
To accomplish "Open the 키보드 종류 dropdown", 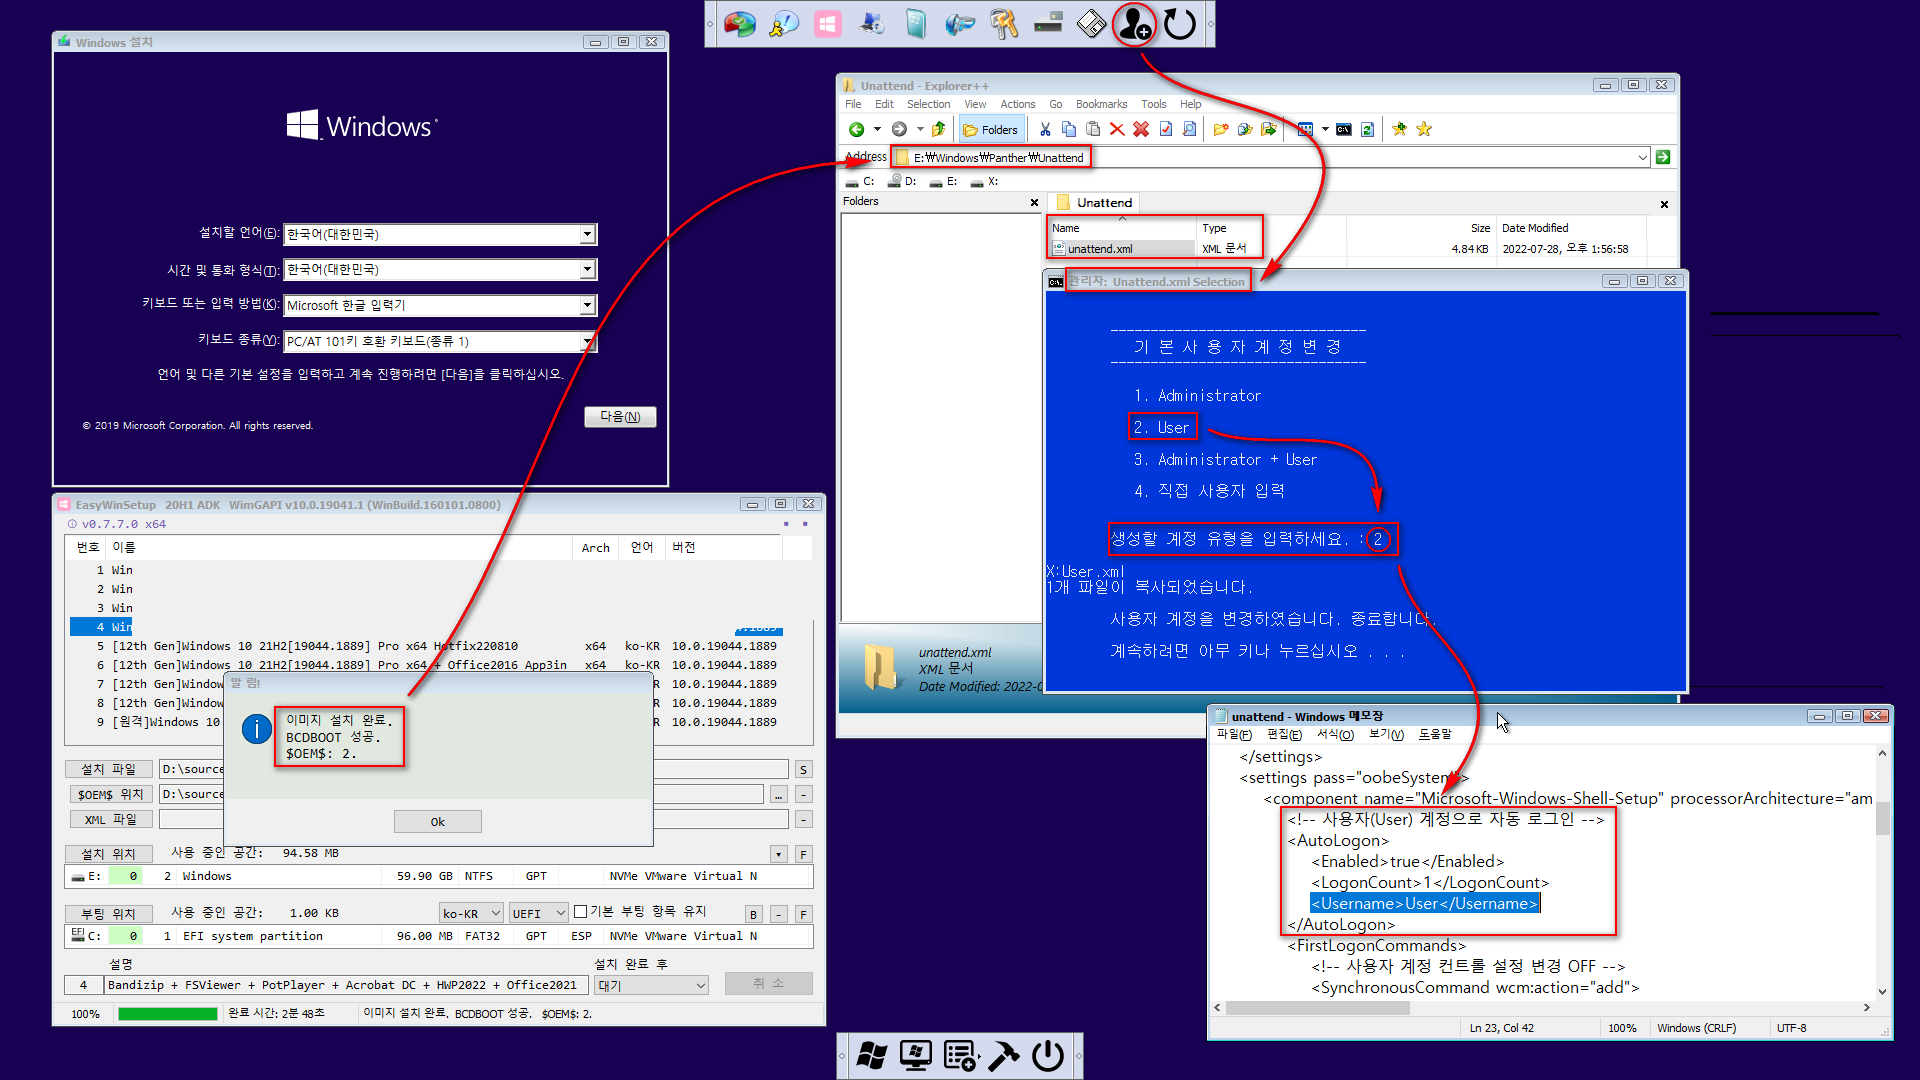I will click(x=587, y=341).
